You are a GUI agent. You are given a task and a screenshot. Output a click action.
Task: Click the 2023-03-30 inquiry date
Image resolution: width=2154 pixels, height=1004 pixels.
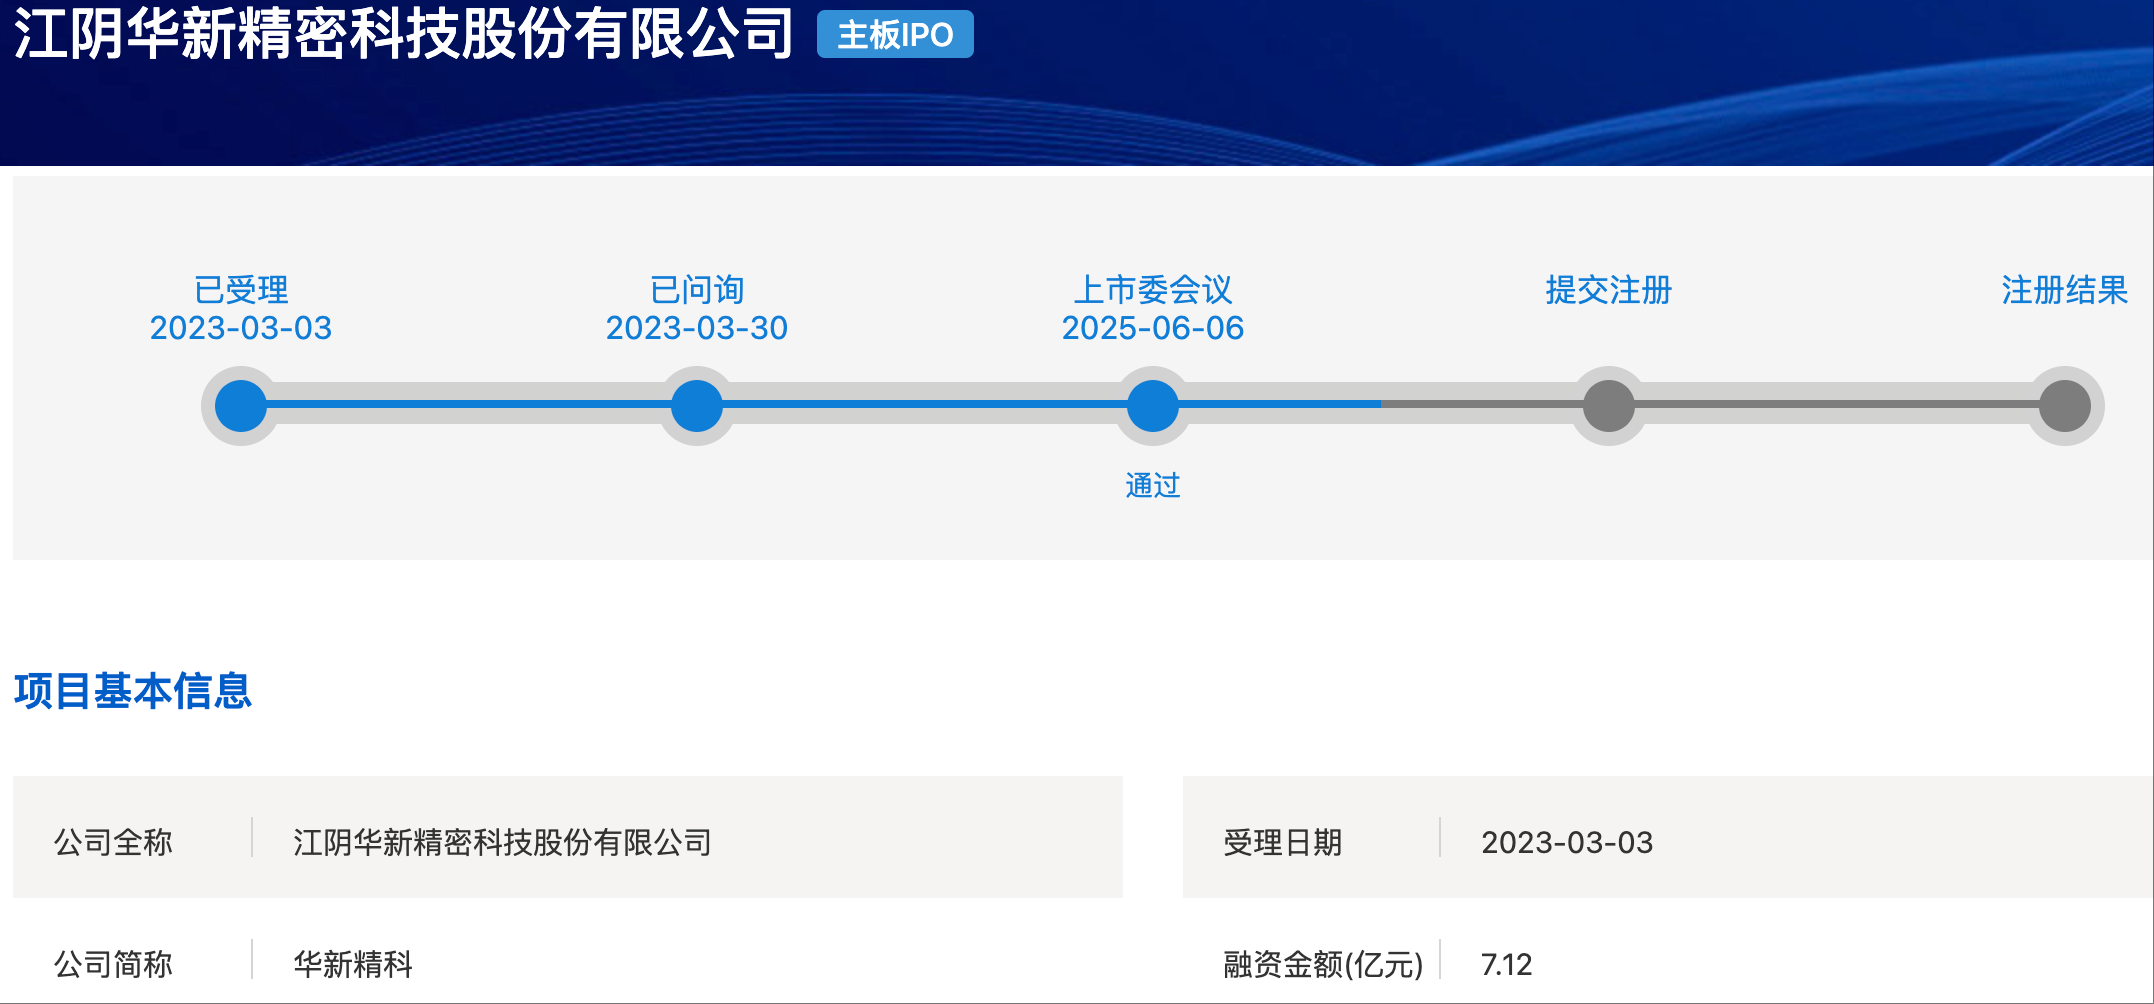tap(697, 328)
